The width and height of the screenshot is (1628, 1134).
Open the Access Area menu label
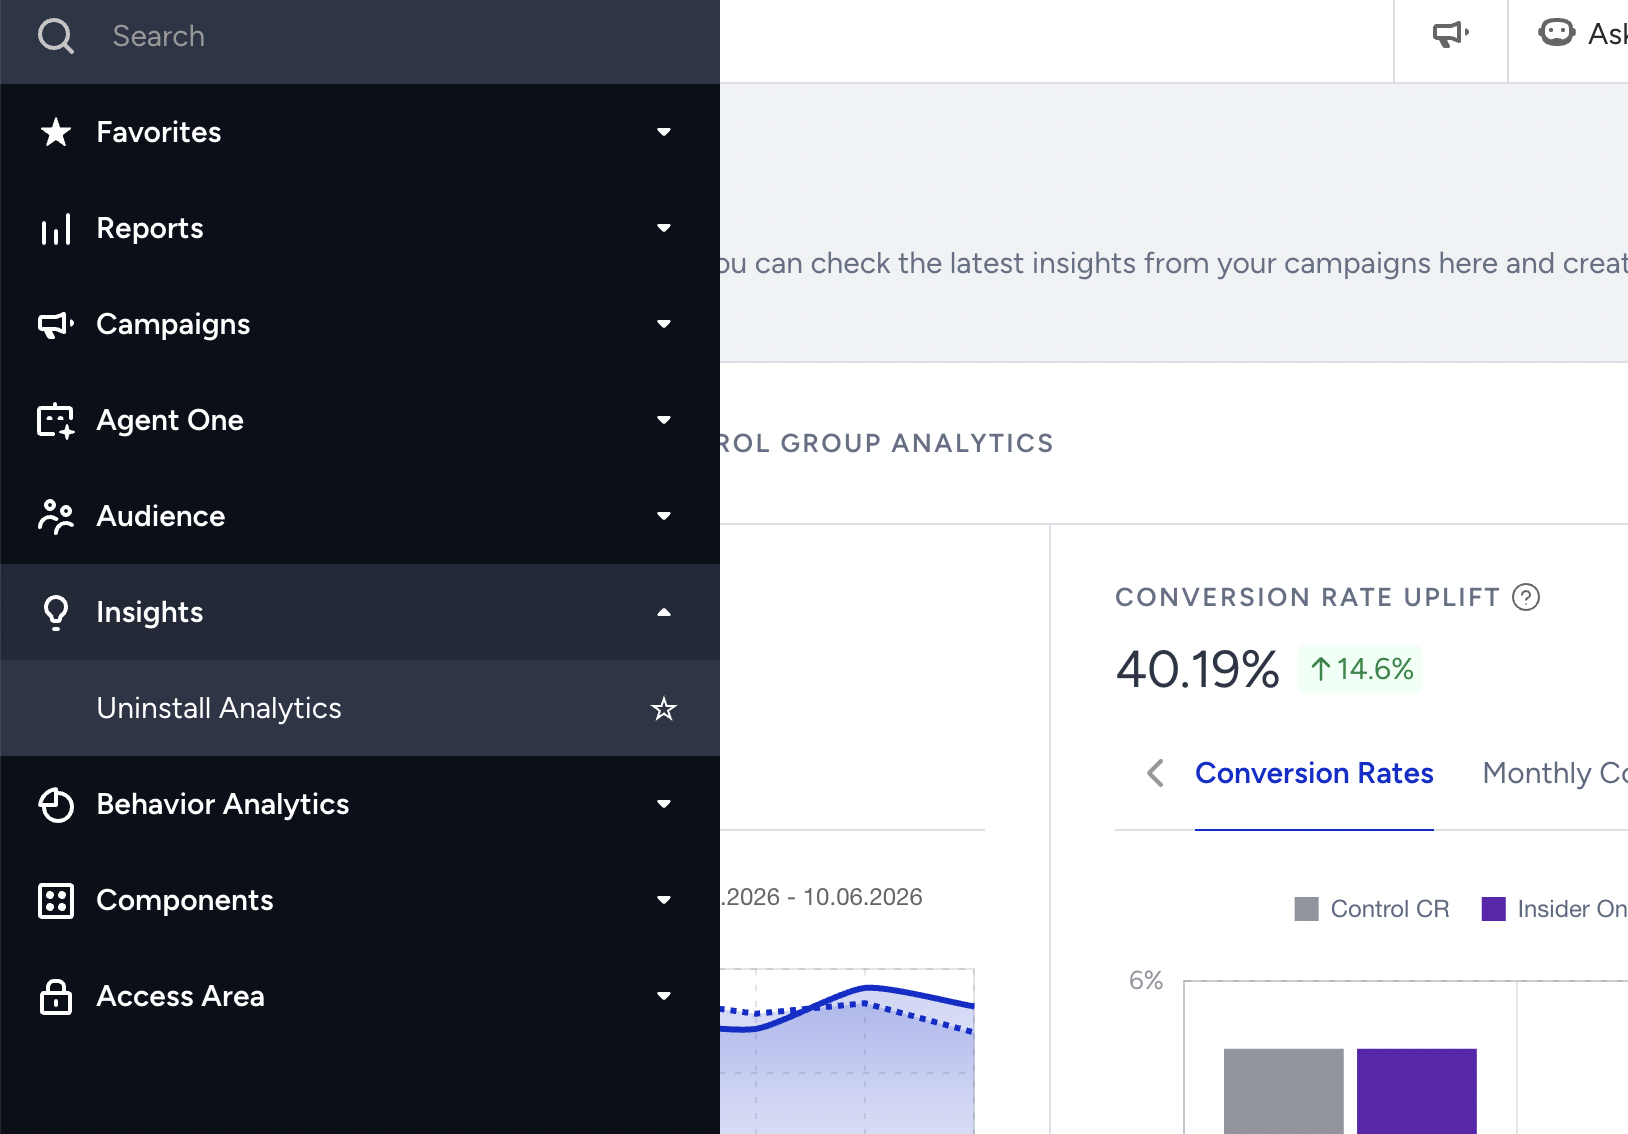pyautogui.click(x=181, y=996)
